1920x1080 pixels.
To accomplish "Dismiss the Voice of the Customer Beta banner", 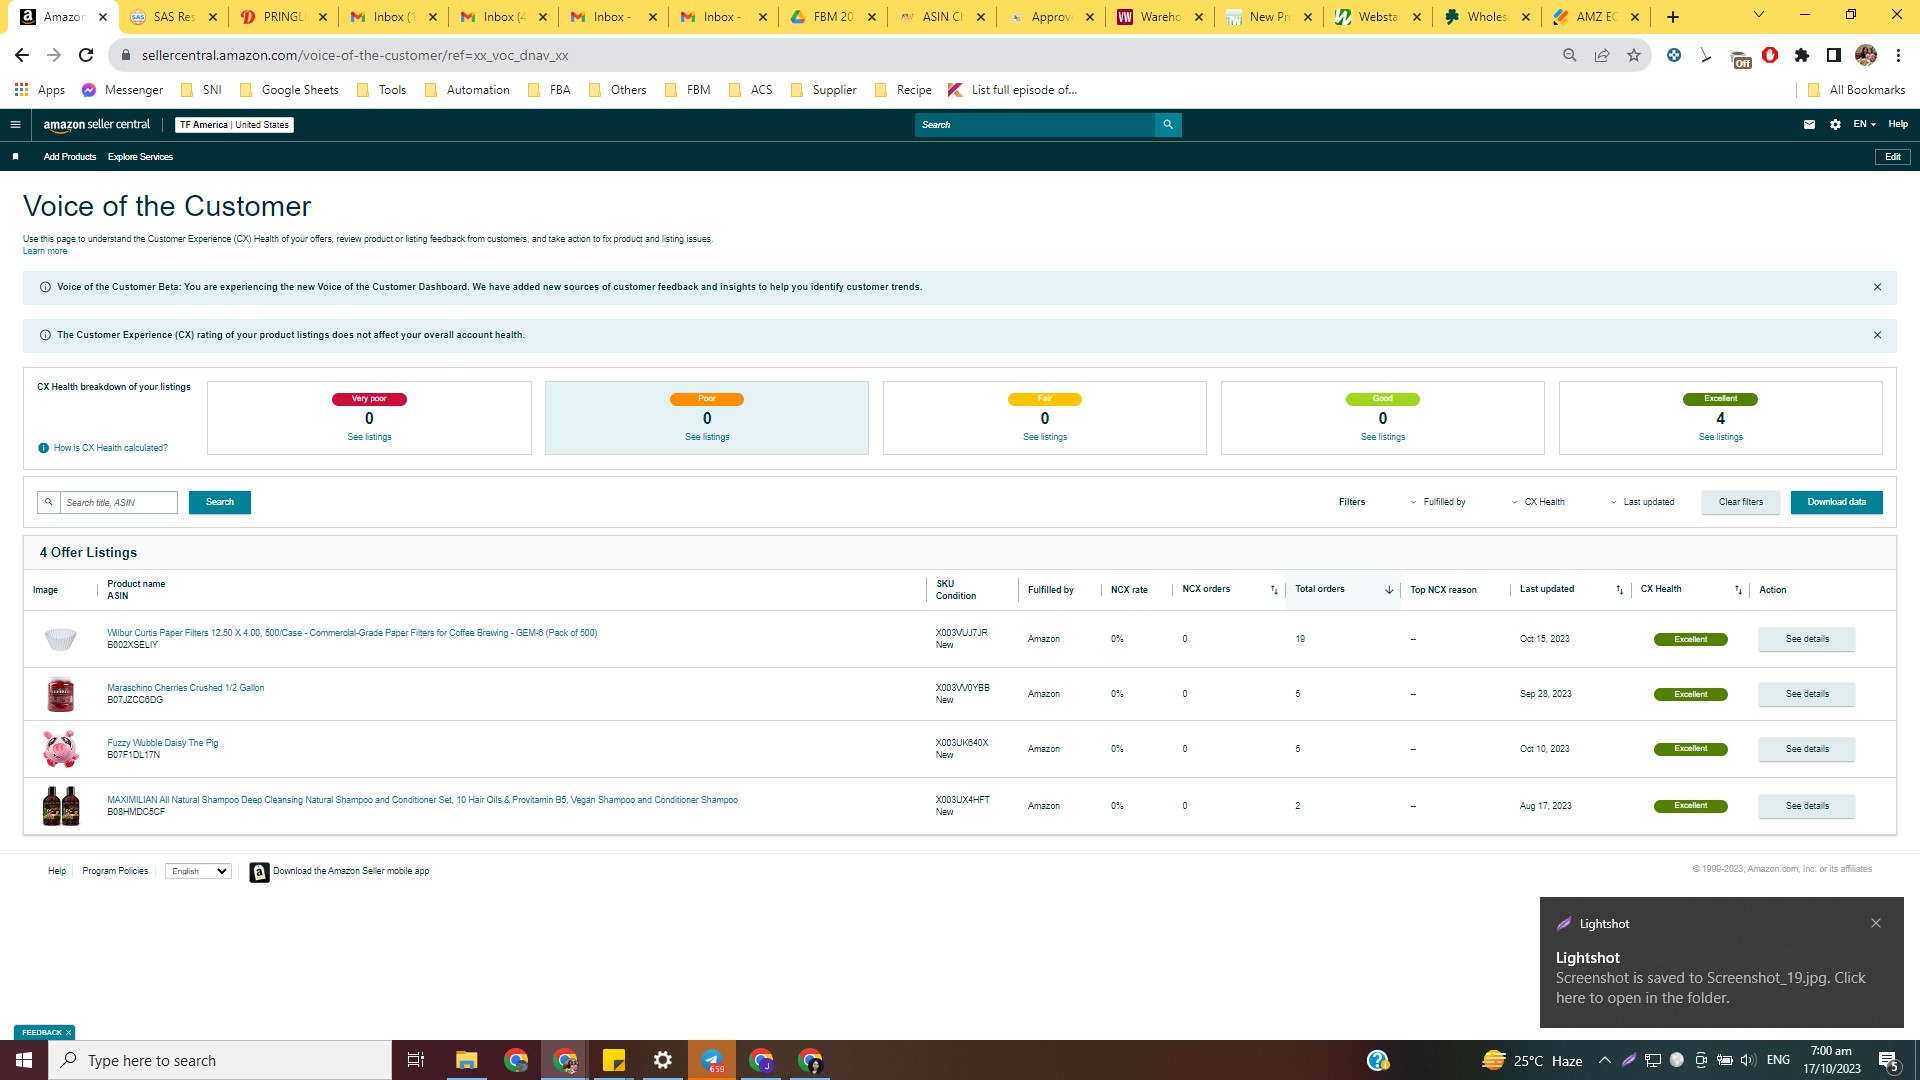I will (x=1877, y=288).
